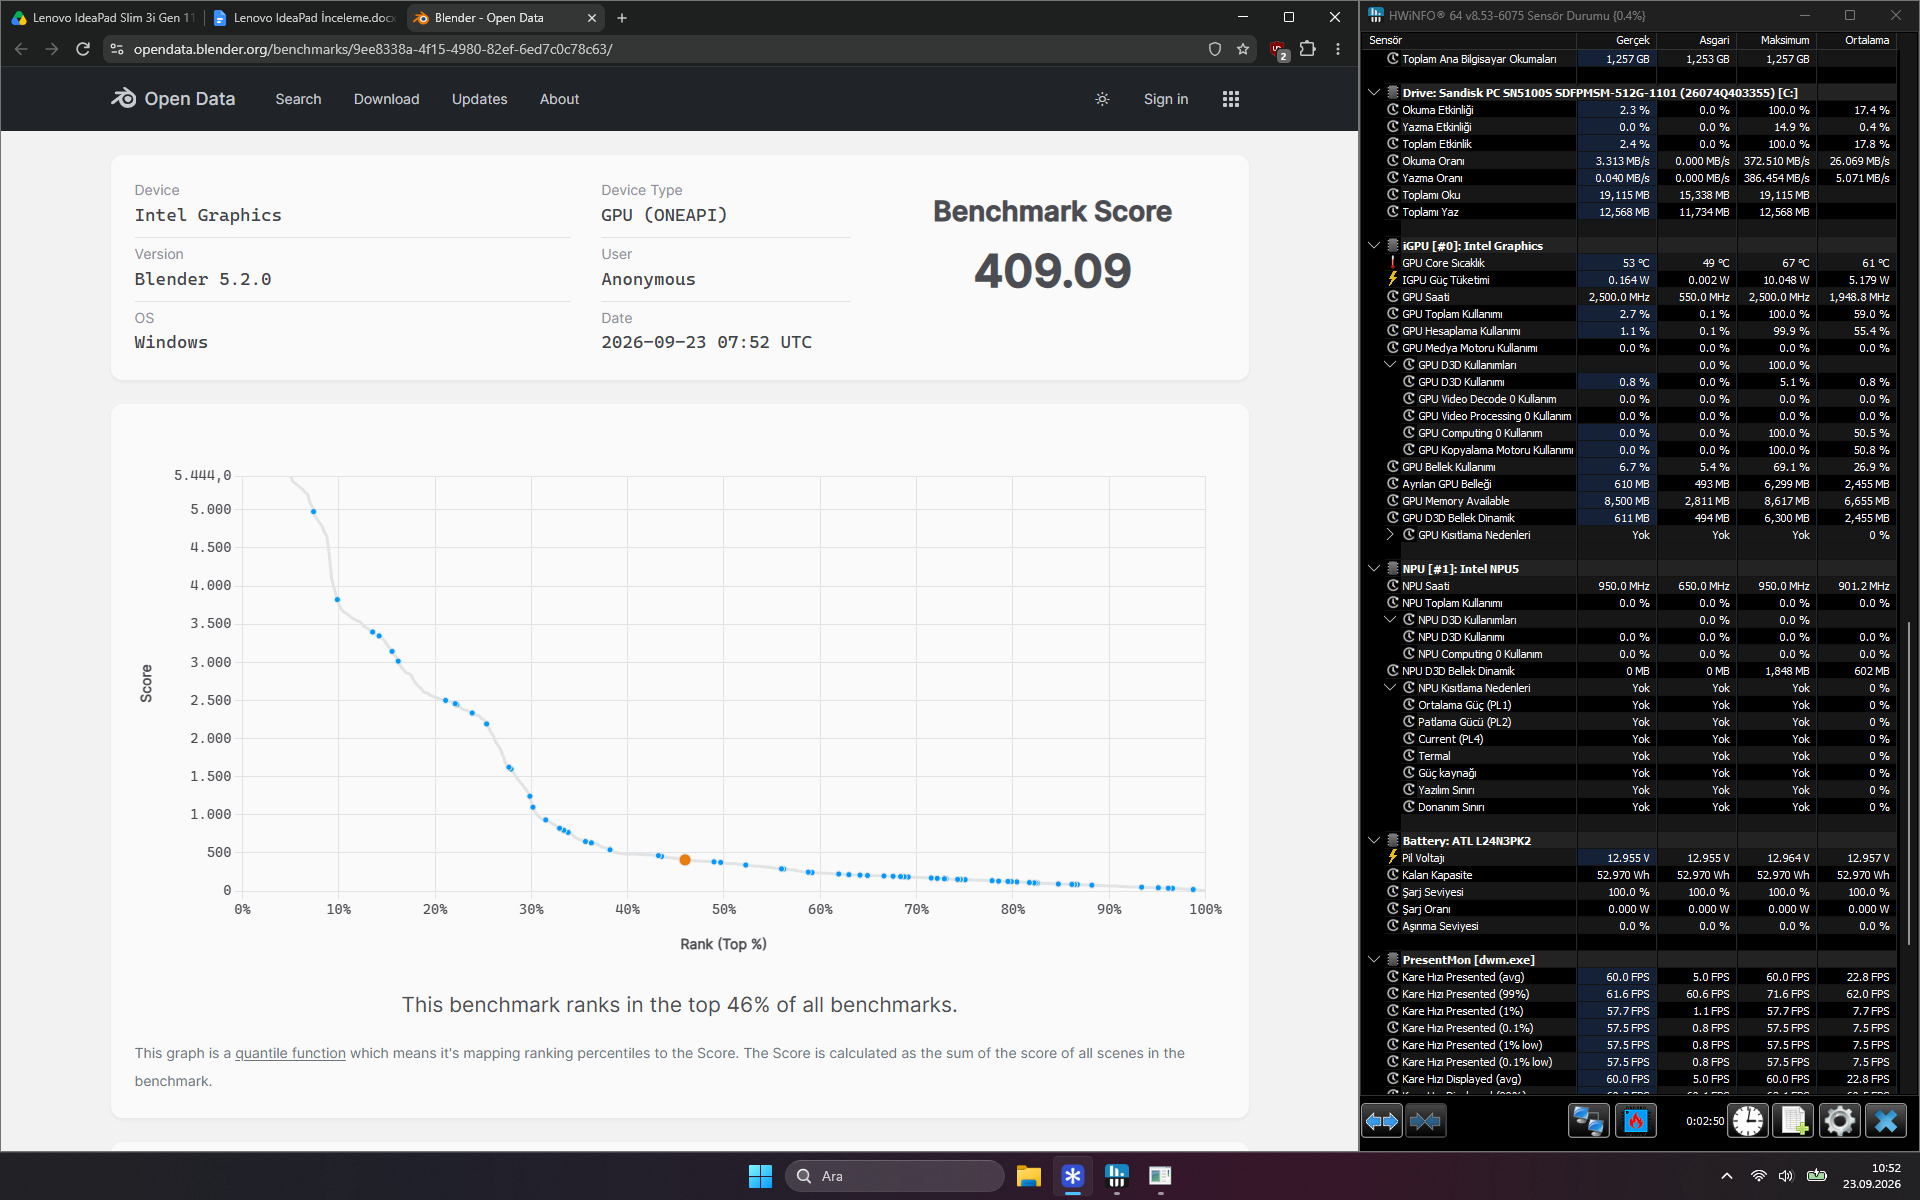
Task: Open the Download nav item
Action: 386,99
